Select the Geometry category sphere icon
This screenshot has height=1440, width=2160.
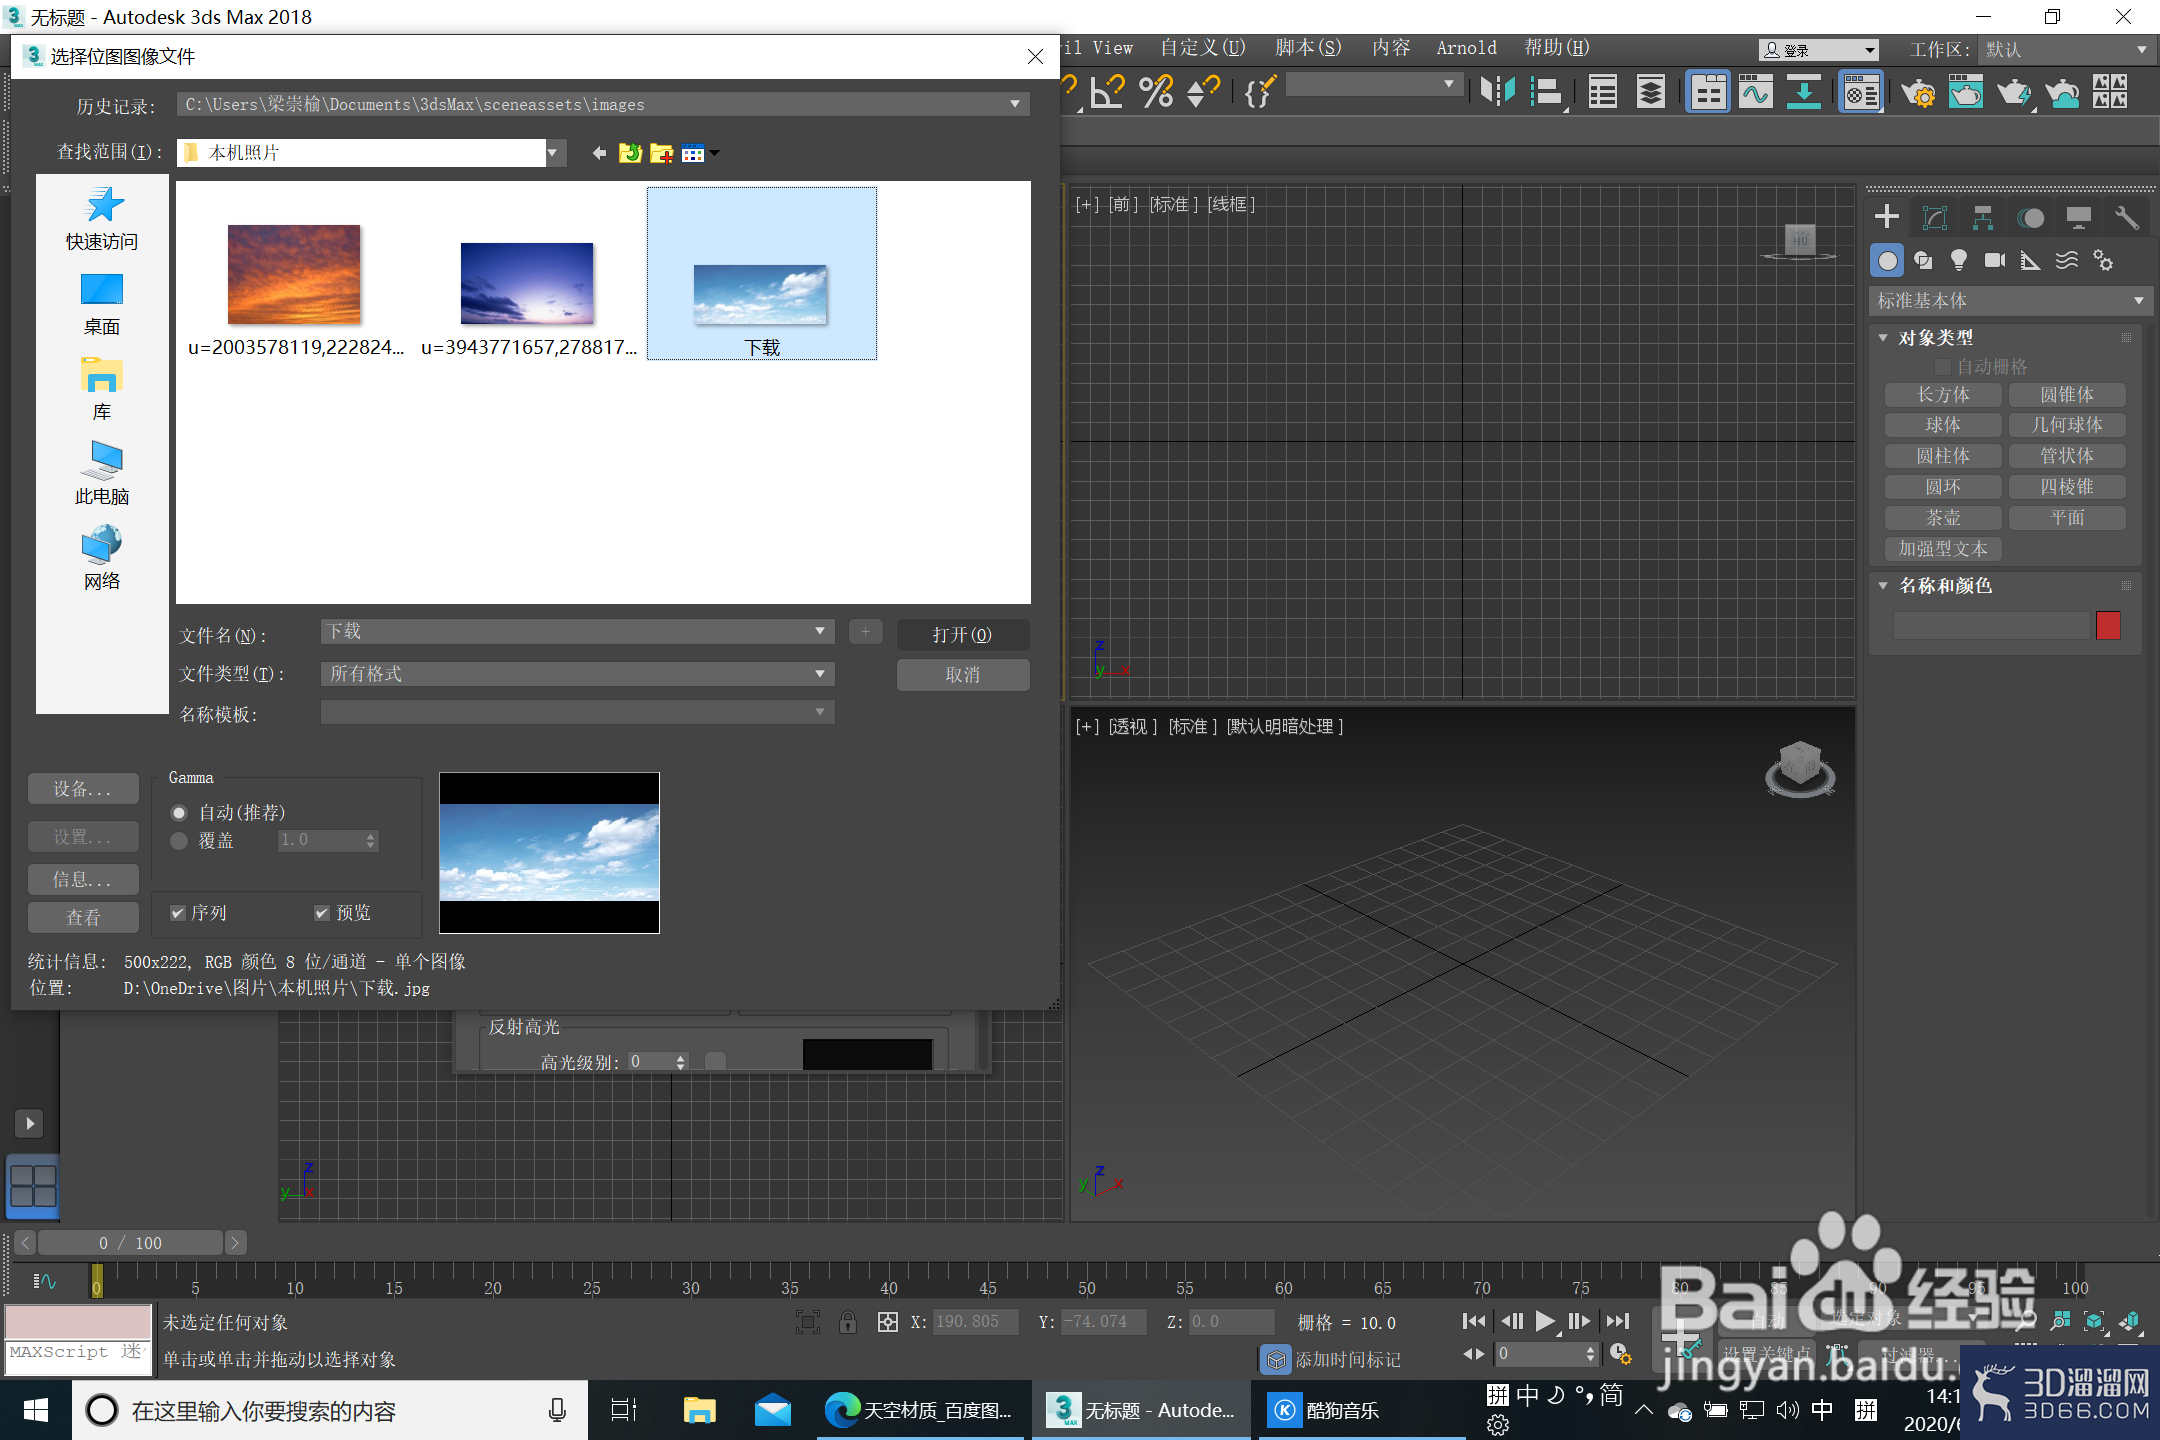pyautogui.click(x=1887, y=261)
